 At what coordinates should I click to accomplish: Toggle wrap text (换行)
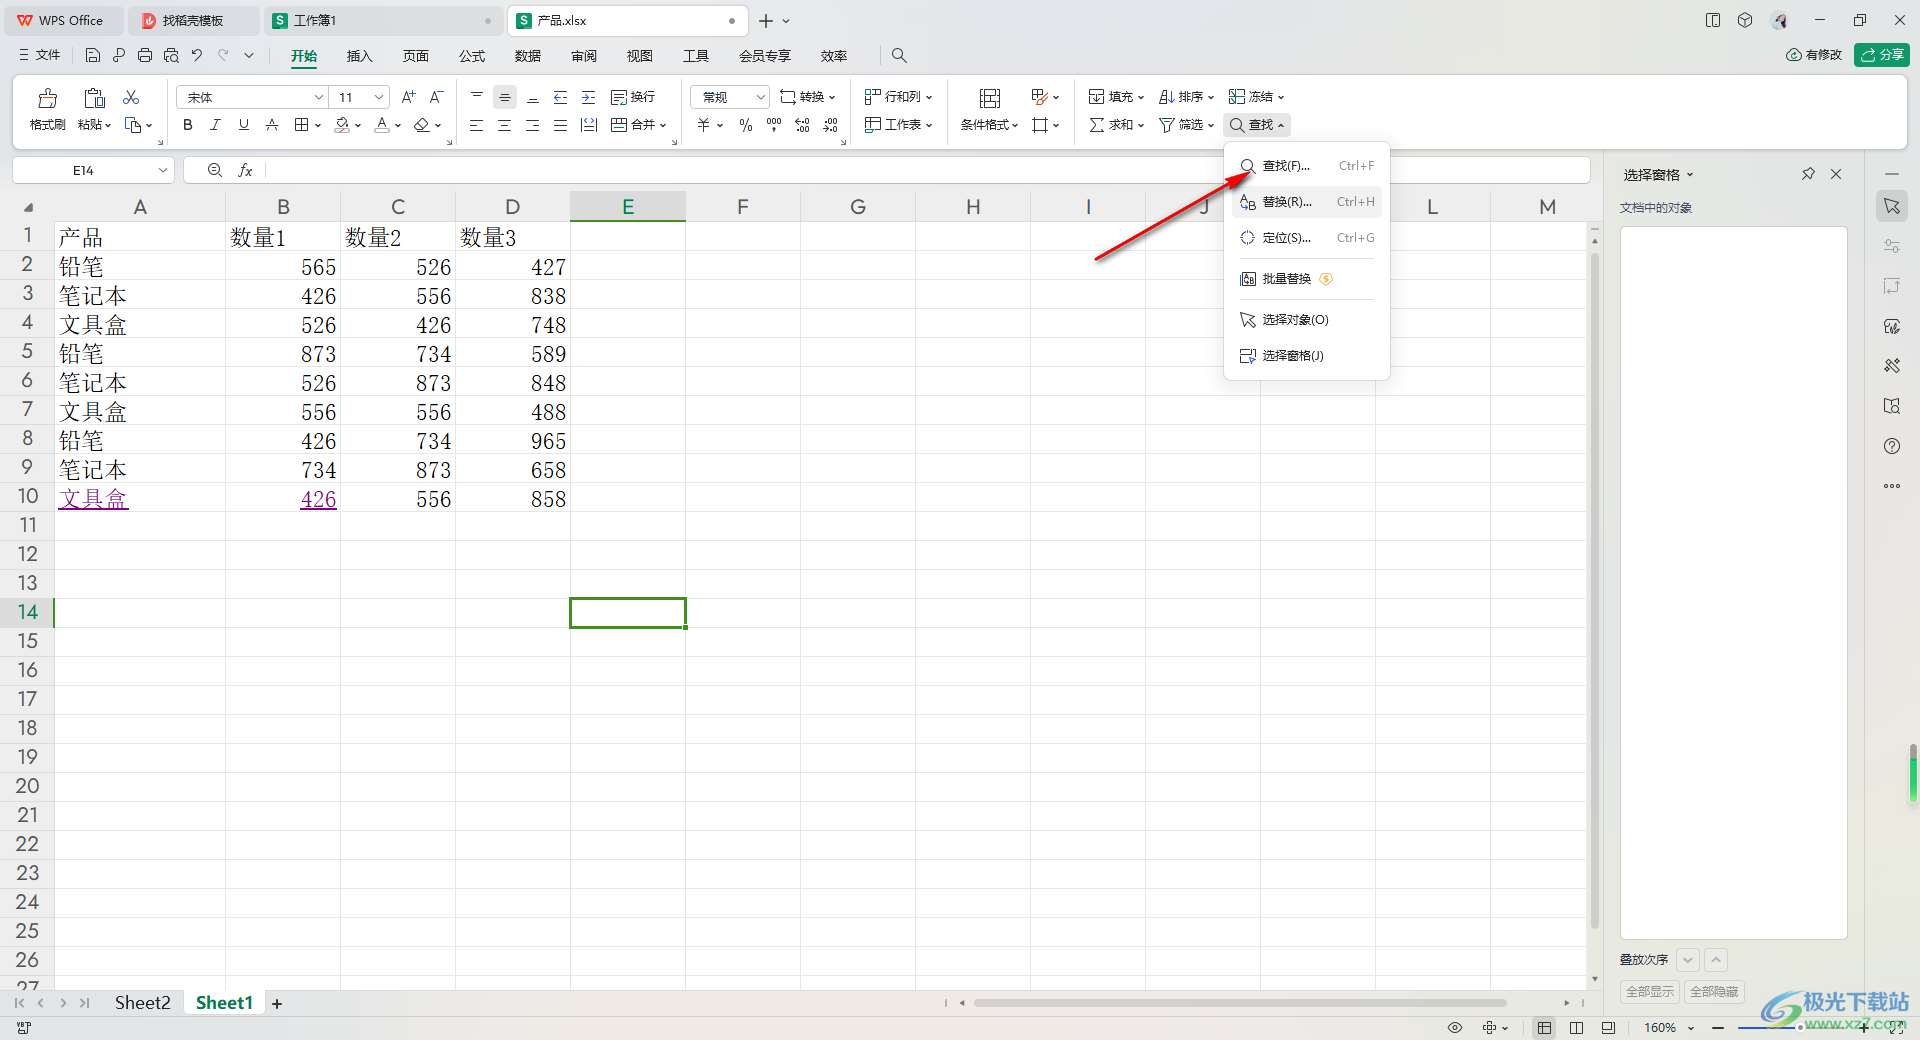(x=633, y=97)
